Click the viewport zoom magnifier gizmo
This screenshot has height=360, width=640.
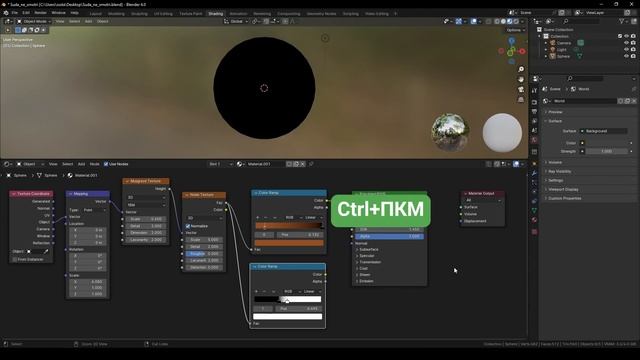(521, 69)
